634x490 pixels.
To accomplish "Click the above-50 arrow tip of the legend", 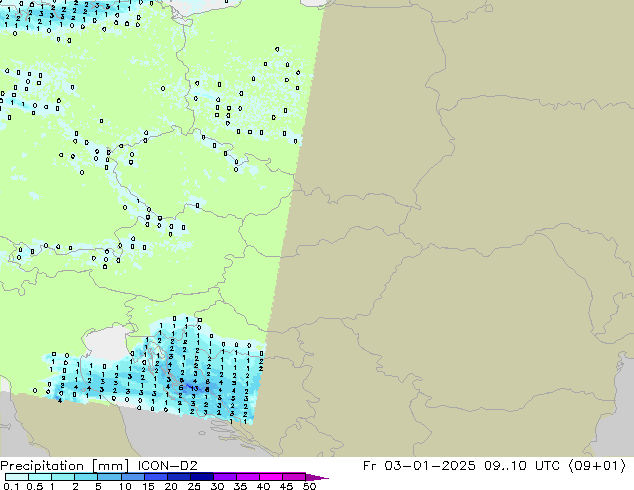I will point(317,477).
